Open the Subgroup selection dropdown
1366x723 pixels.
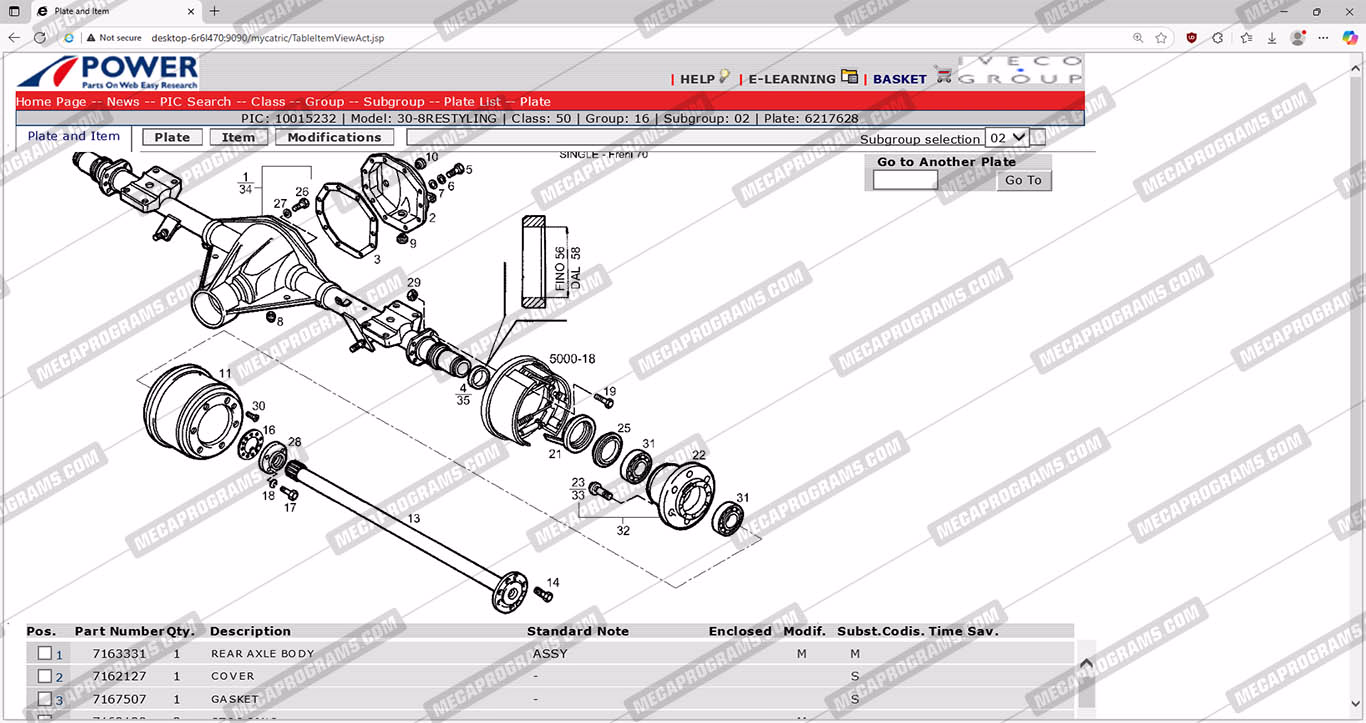1006,138
